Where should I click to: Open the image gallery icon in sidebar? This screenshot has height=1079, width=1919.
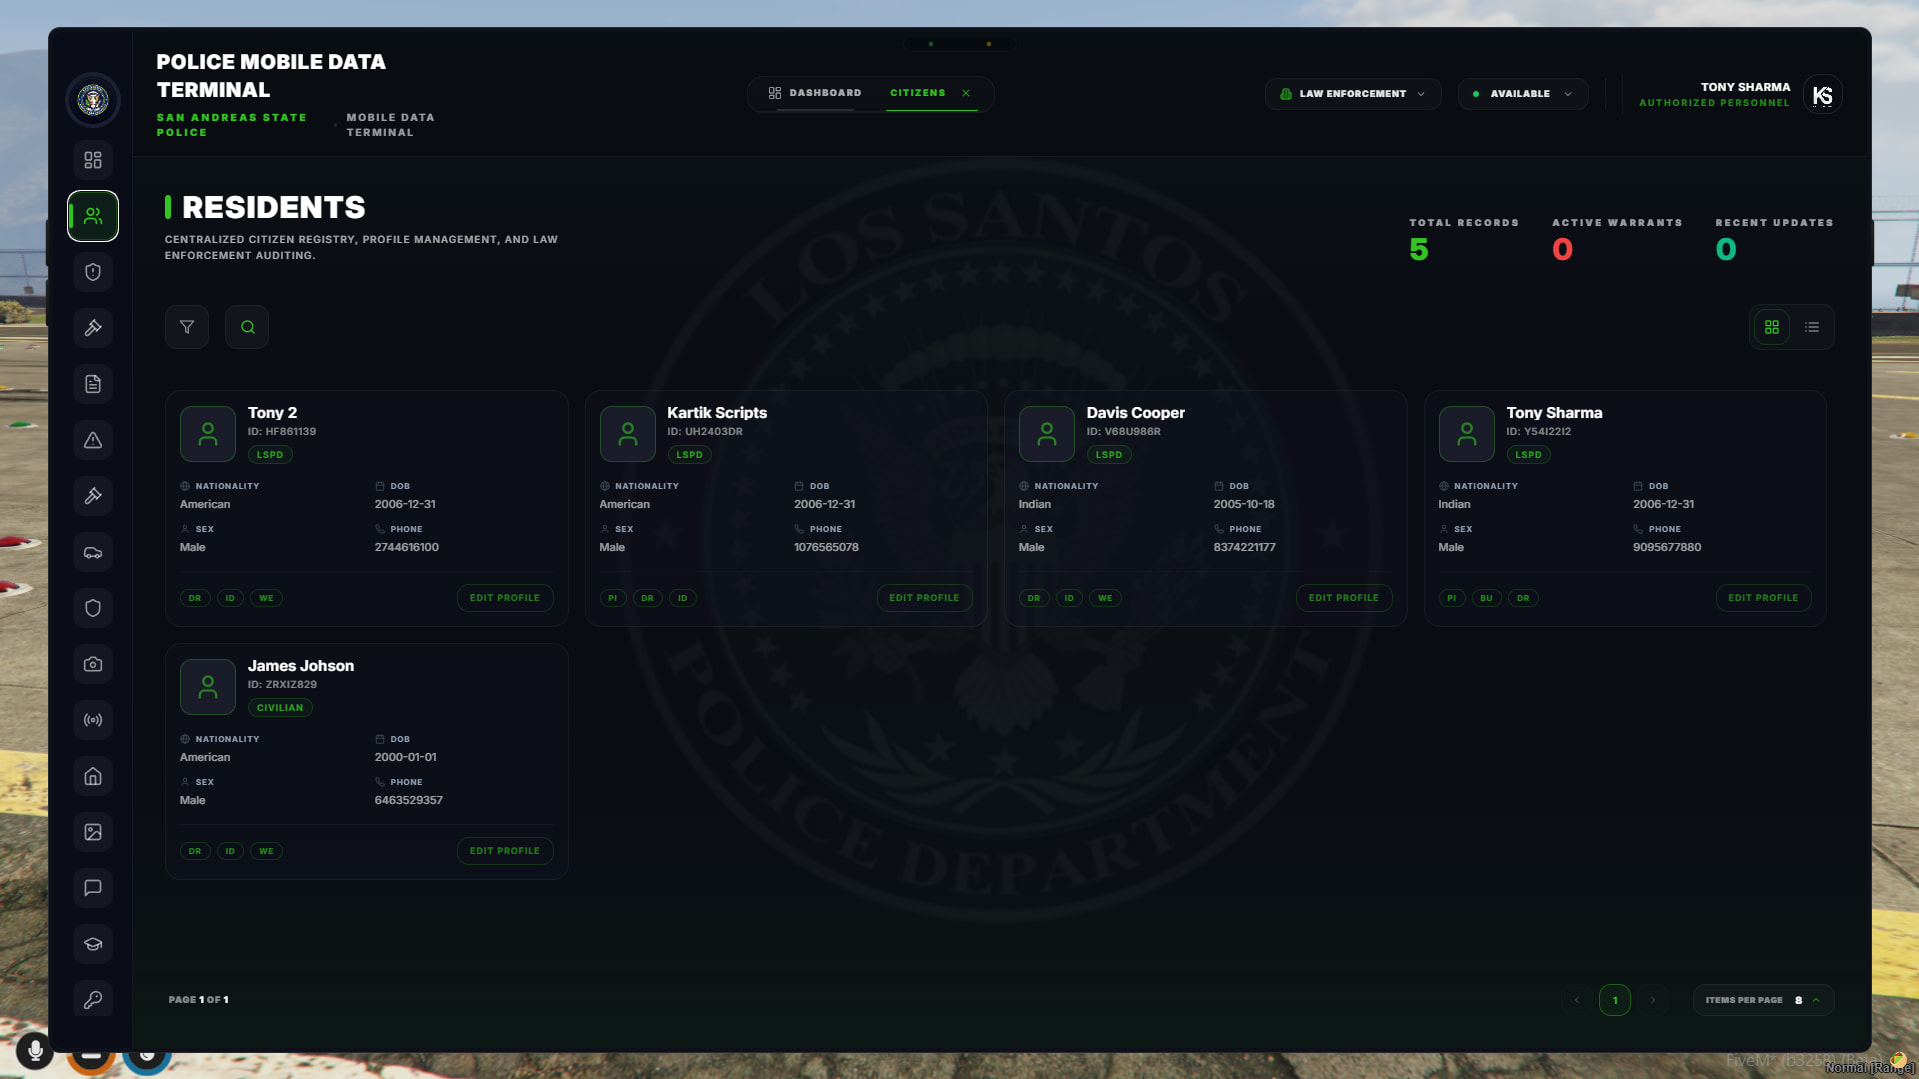pos(93,832)
